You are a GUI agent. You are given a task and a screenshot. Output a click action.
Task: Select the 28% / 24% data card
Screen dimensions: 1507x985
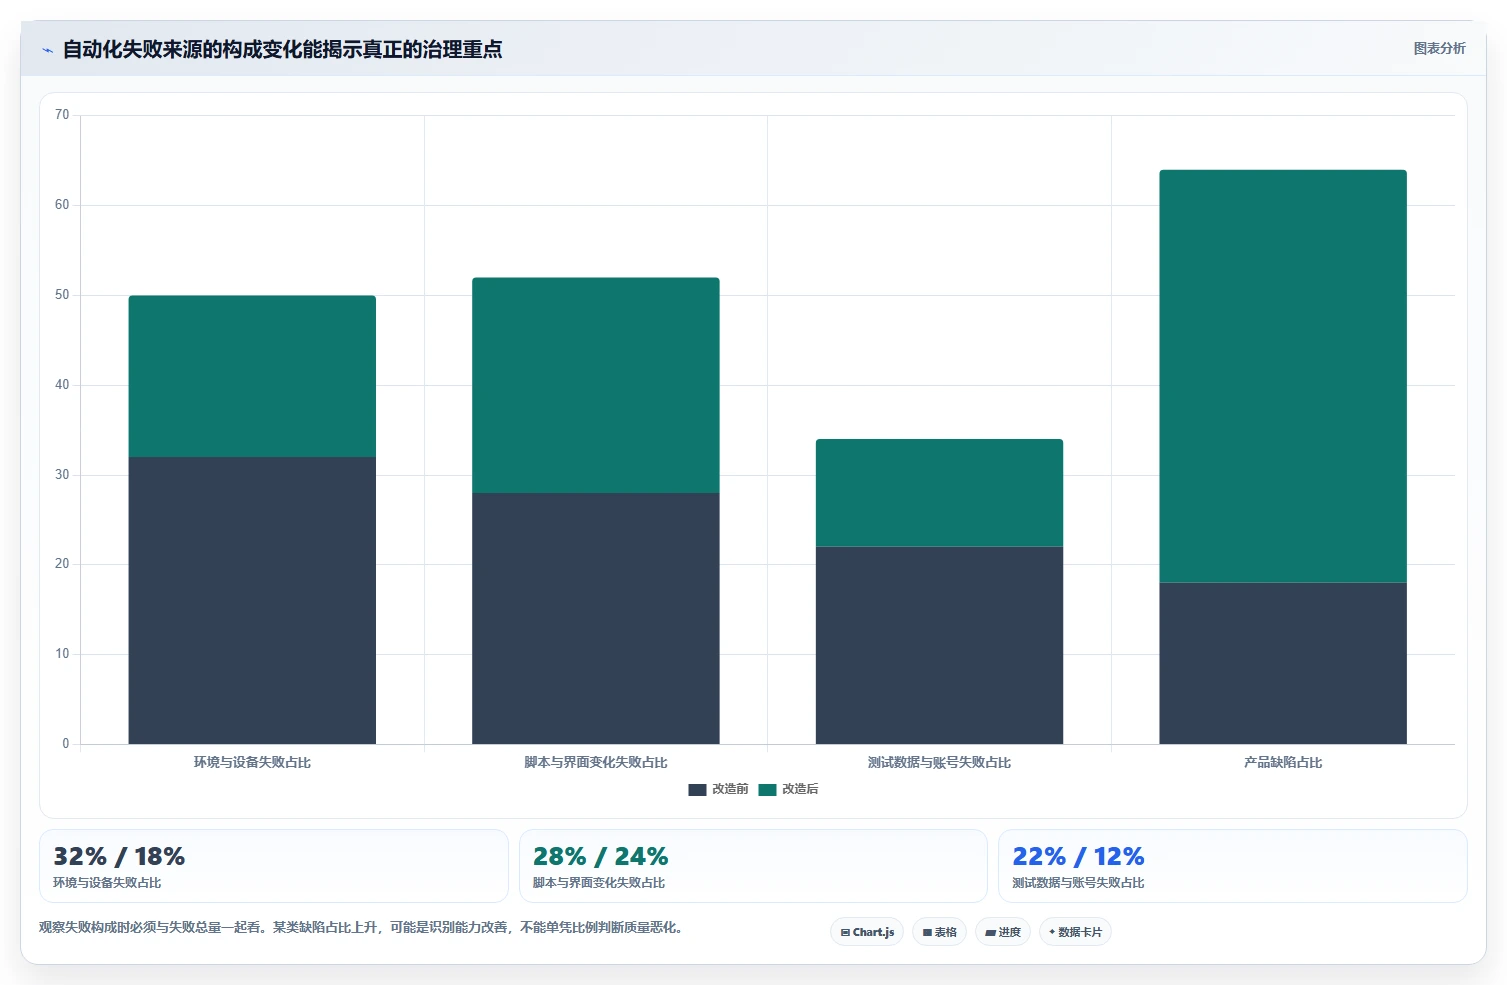[753, 866]
